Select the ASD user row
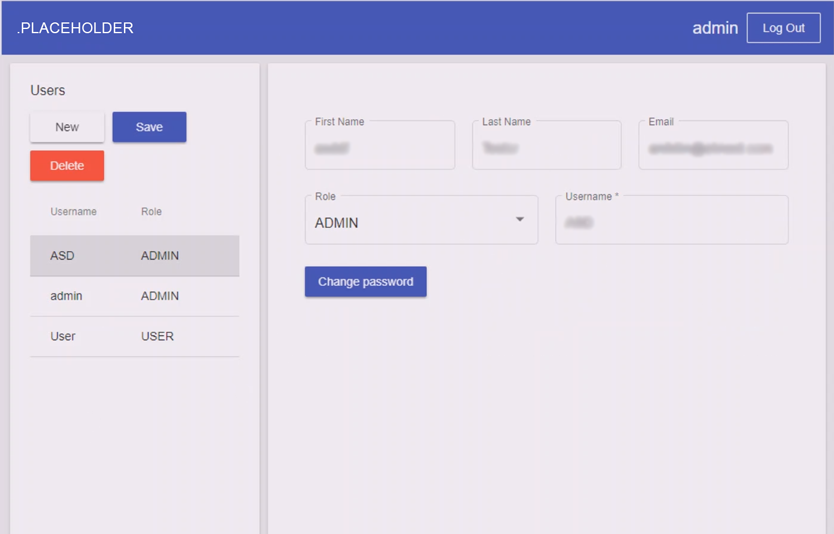Image resolution: width=834 pixels, height=534 pixels. tap(134, 256)
